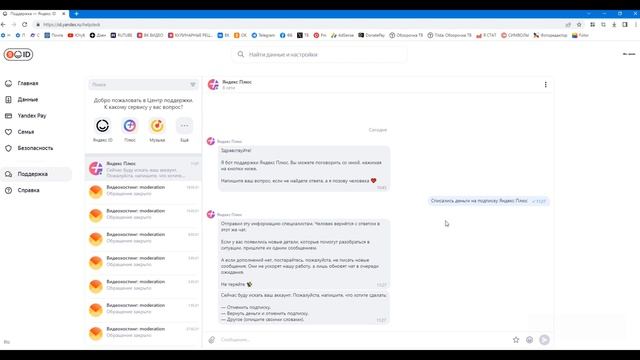
Task: Open the YouTube bookmark
Action: 76,36
